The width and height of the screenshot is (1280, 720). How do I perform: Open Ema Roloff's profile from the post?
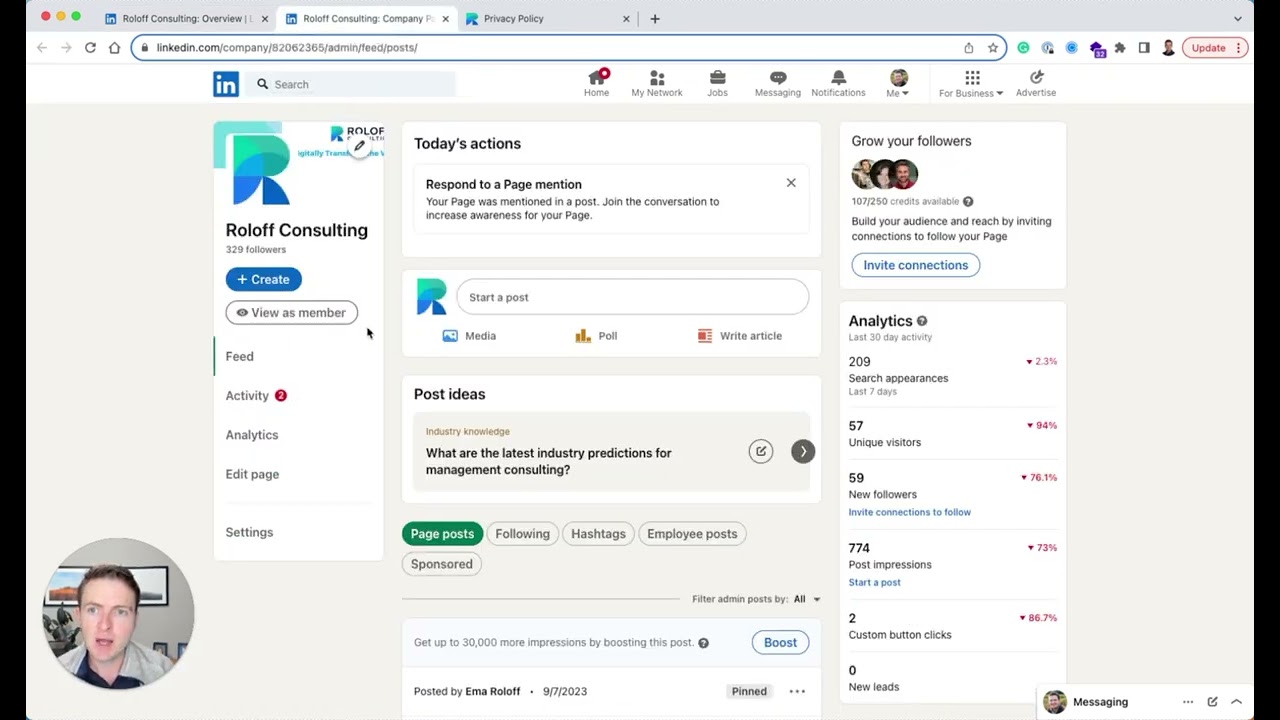493,691
